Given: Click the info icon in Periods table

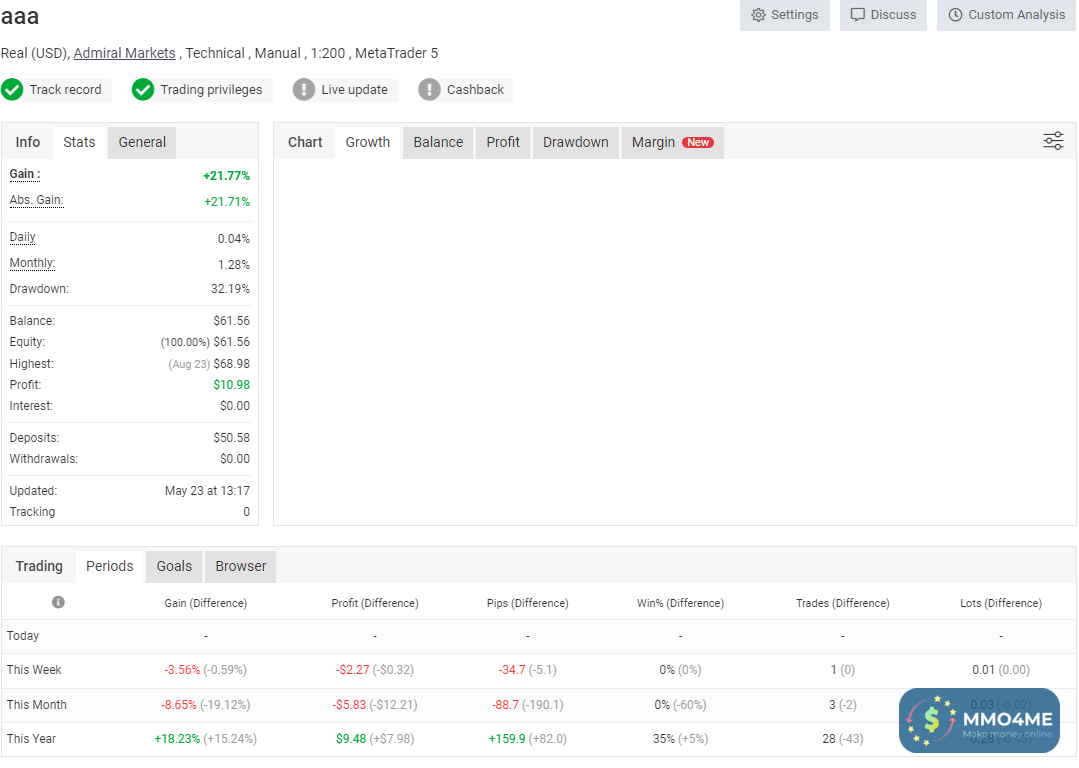Looking at the screenshot, I should point(58,602).
